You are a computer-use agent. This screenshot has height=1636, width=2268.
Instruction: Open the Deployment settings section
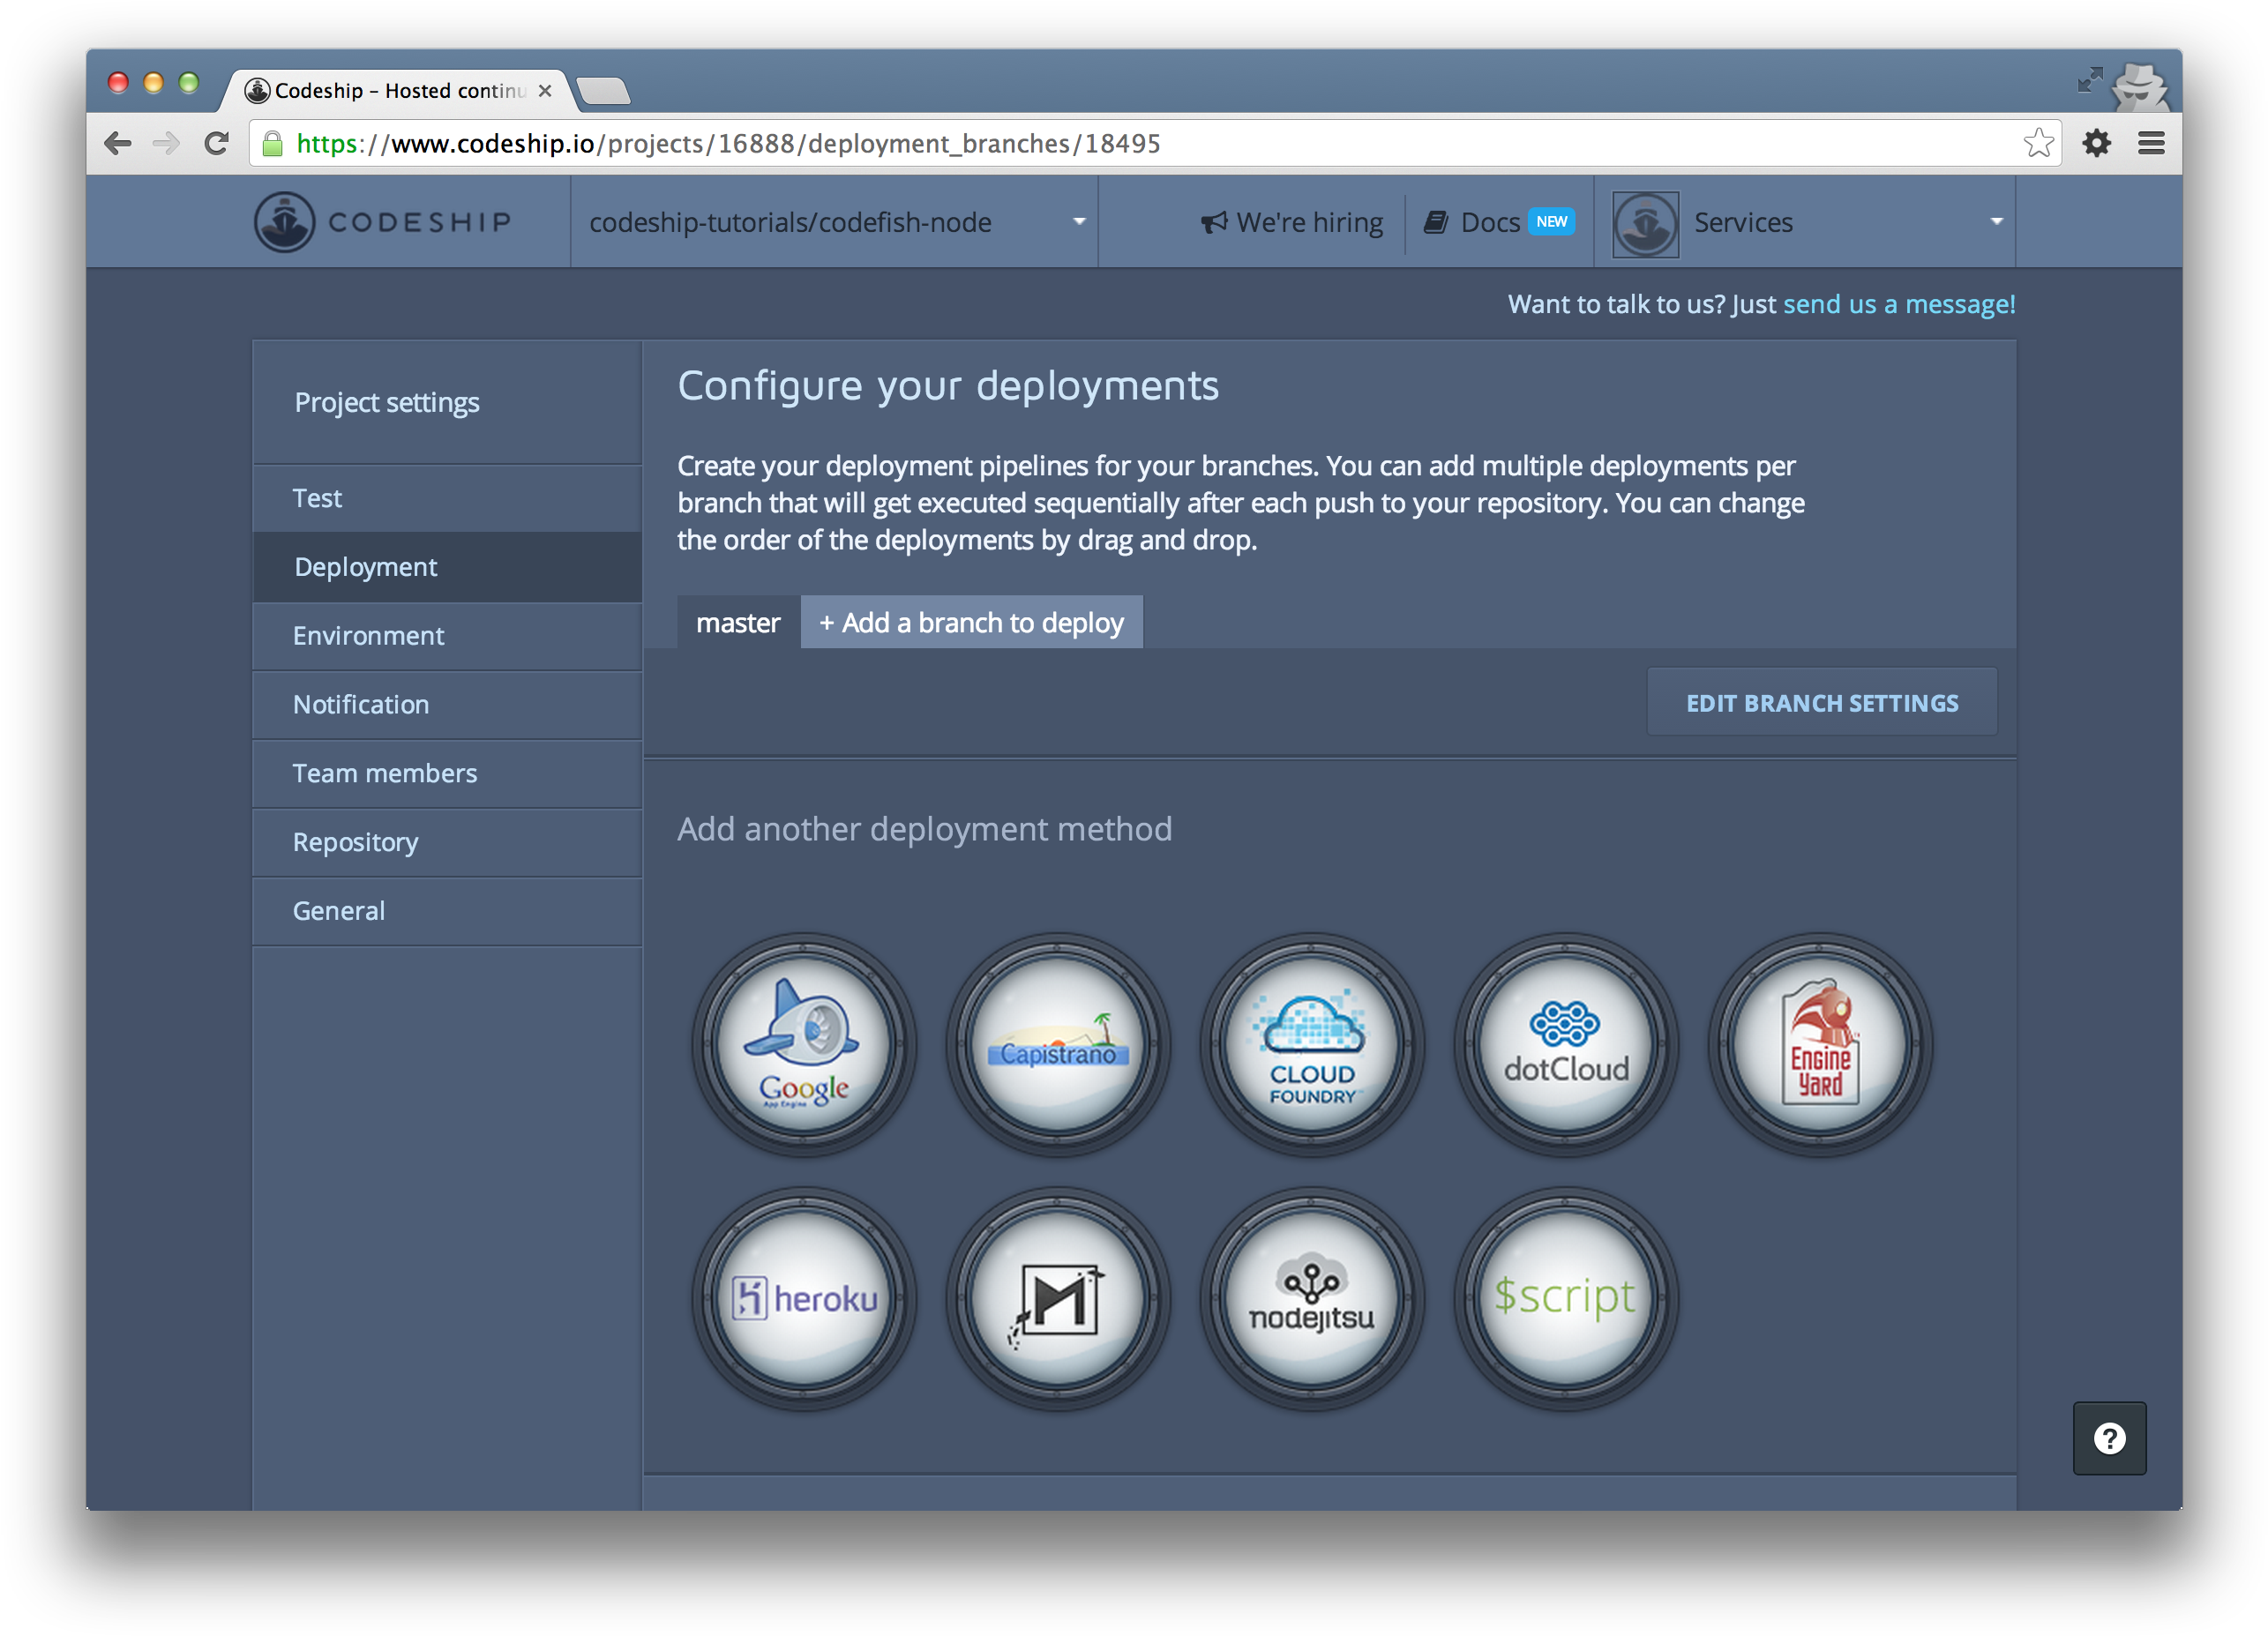coord(447,567)
